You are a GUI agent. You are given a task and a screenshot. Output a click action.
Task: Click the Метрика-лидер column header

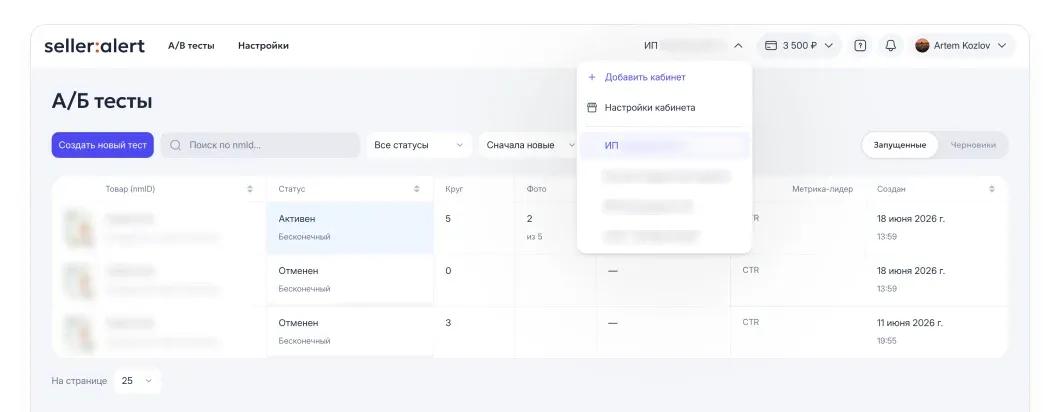(822, 189)
